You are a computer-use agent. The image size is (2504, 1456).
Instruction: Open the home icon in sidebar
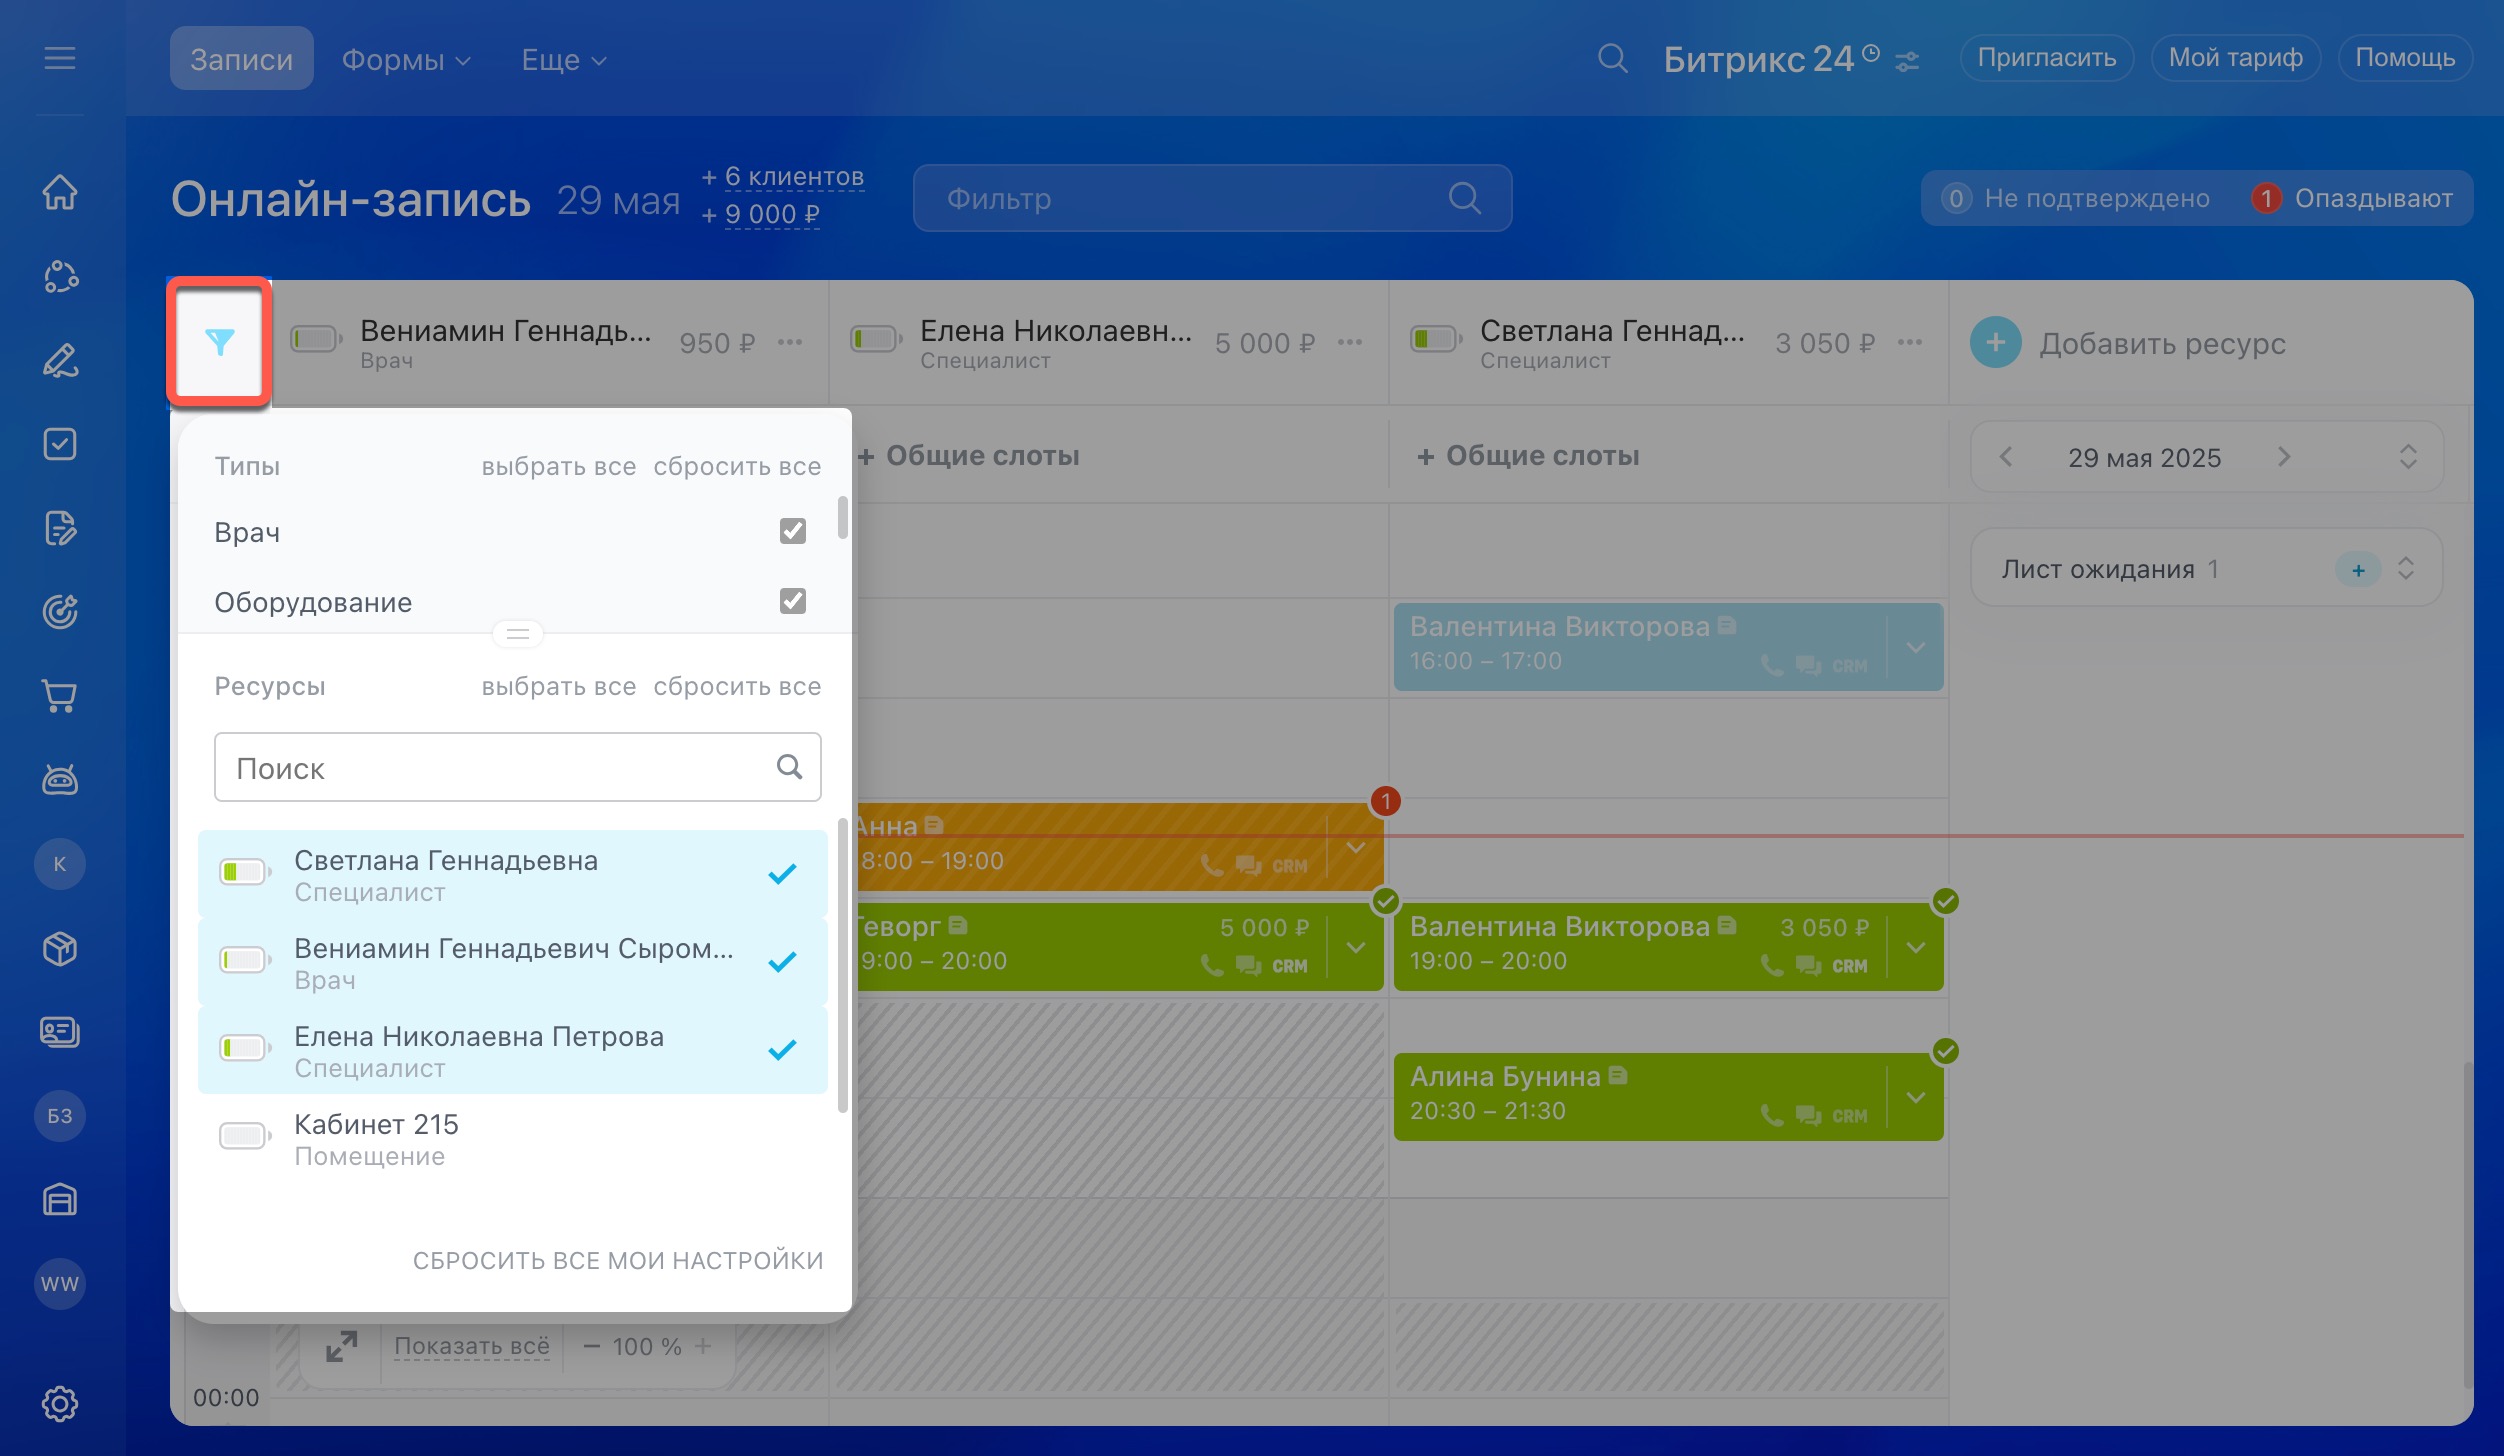pyautogui.click(x=60, y=192)
